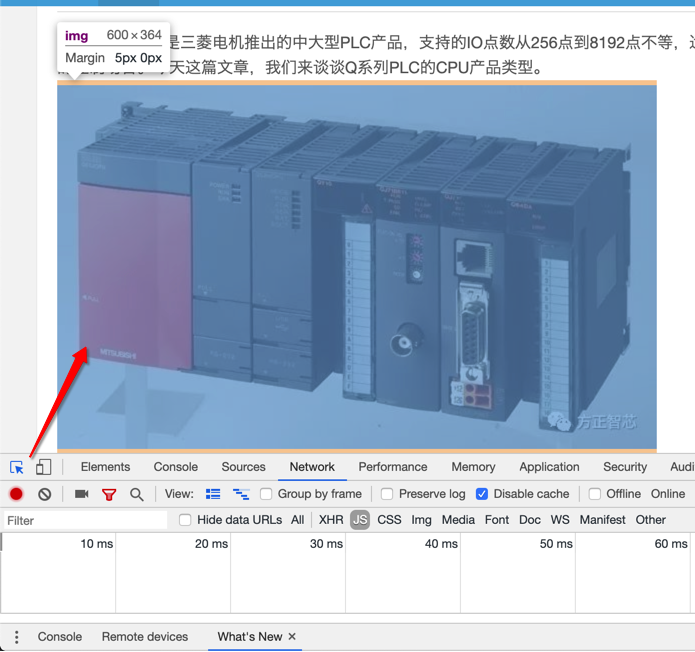Screen dimensions: 695x652
Task: Filter requests by All
Action: [x=297, y=520]
